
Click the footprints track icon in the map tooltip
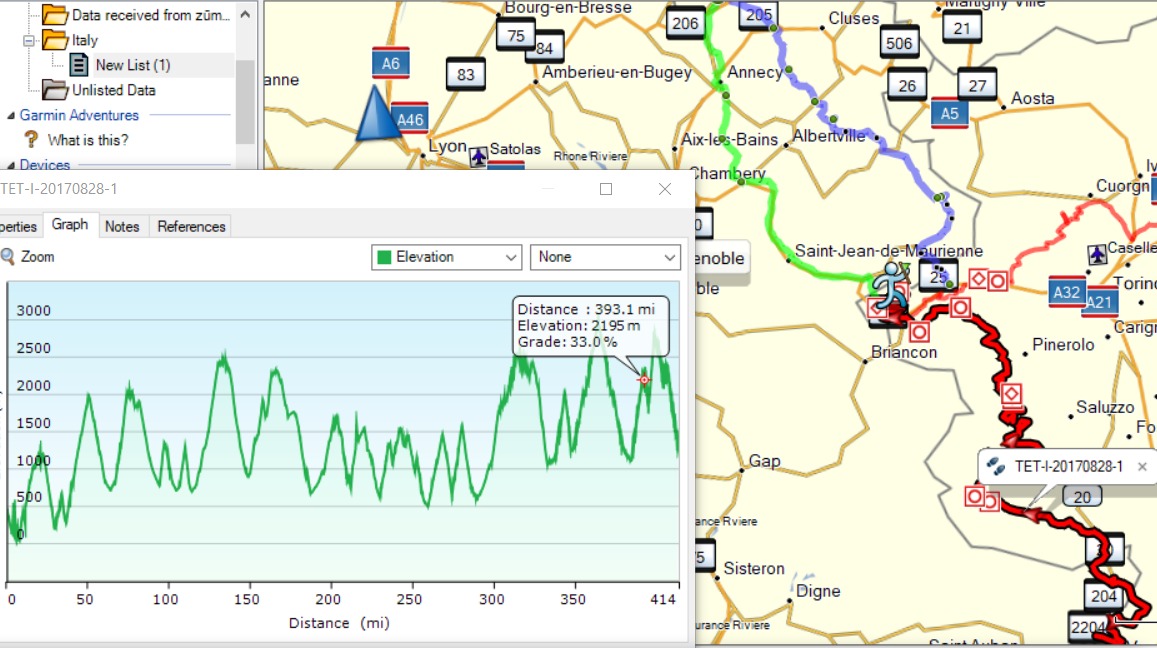(x=995, y=466)
